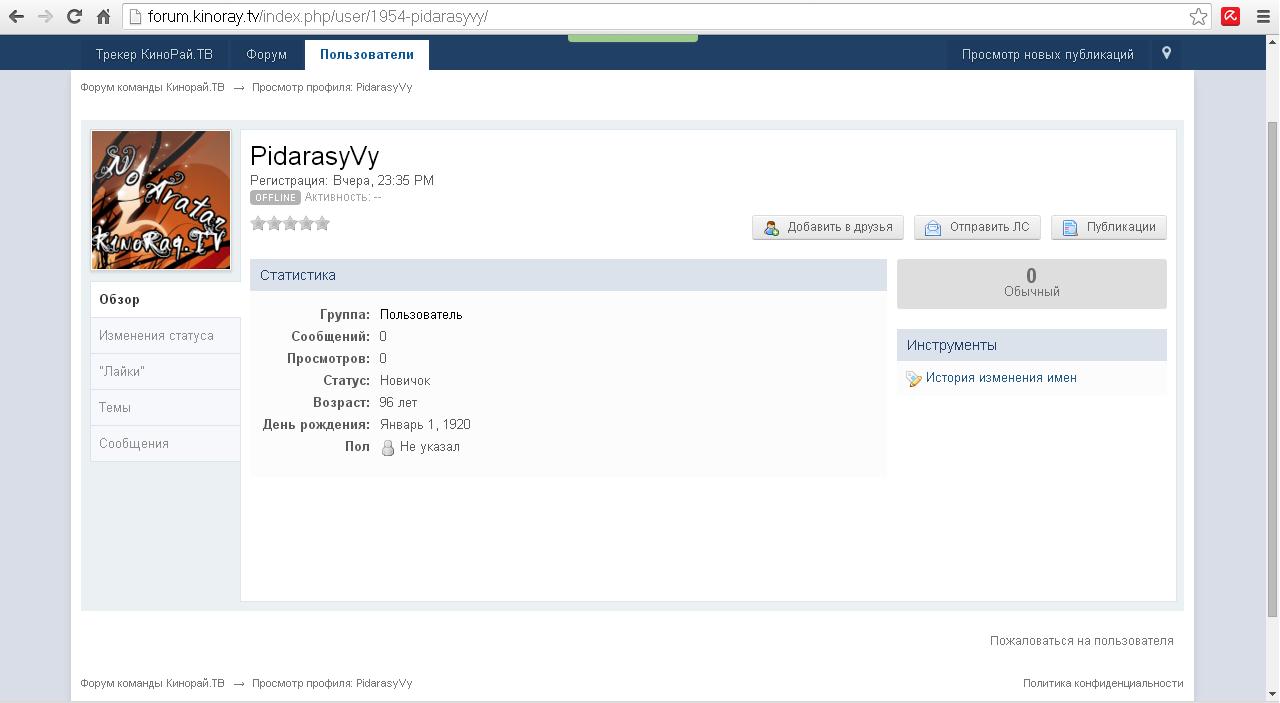Click Пожаловаться на пользователя link

click(1082, 641)
